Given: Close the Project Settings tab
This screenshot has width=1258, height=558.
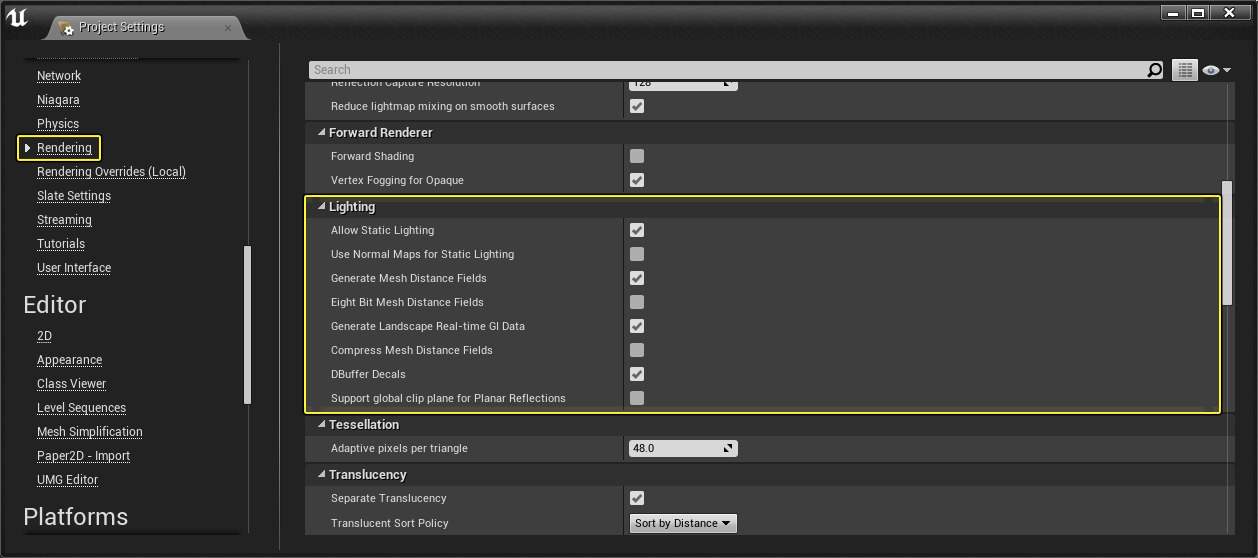Looking at the screenshot, I should 228,28.
